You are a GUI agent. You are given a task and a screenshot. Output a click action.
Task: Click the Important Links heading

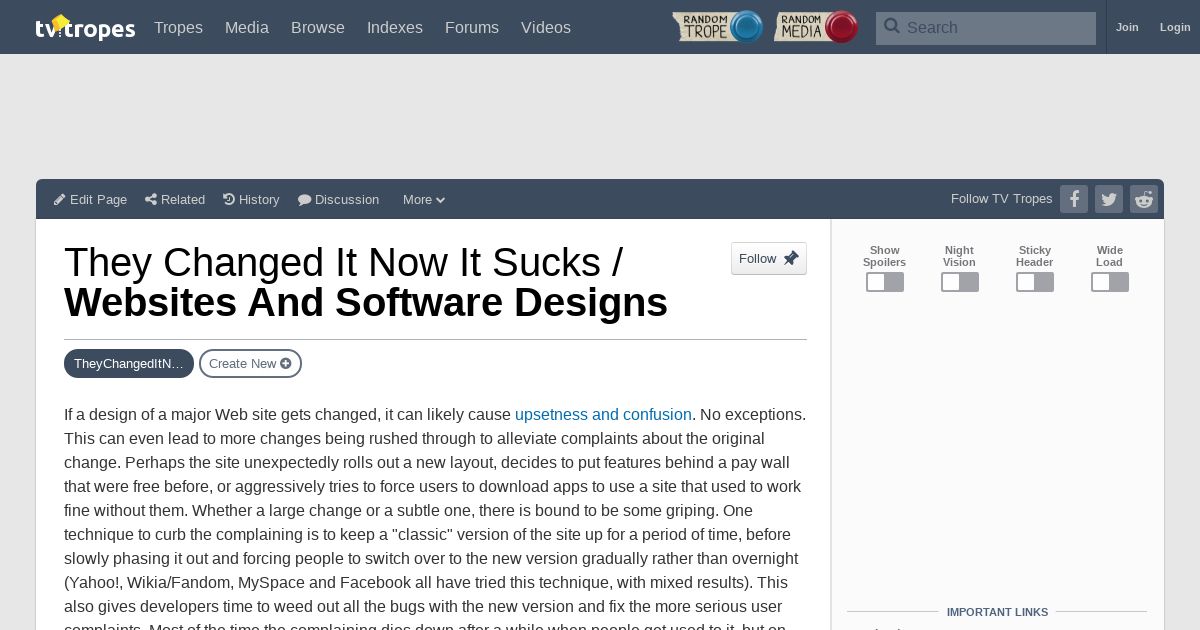click(997, 612)
